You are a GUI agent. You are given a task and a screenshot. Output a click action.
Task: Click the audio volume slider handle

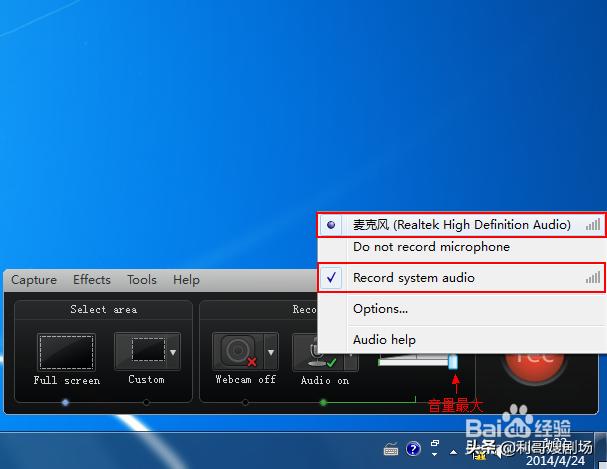point(453,360)
